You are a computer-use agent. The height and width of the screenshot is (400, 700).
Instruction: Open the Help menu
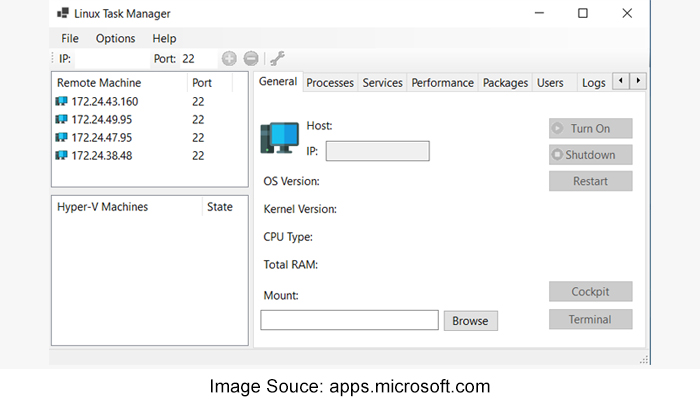[x=164, y=38]
